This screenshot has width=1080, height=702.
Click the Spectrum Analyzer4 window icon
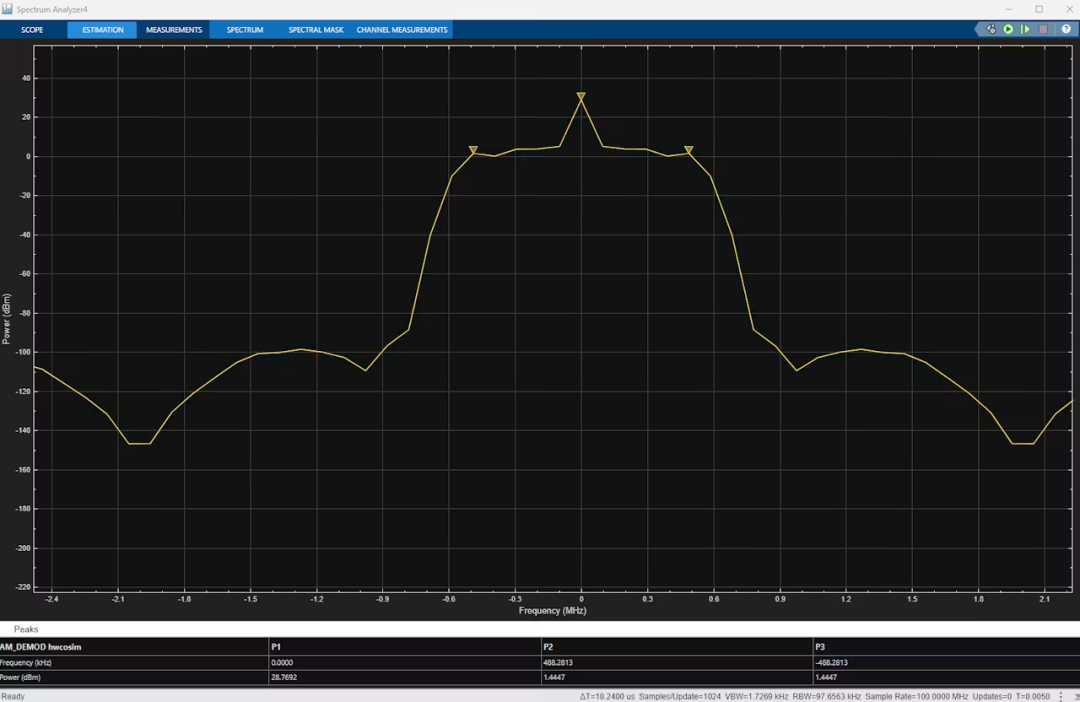[7, 9]
